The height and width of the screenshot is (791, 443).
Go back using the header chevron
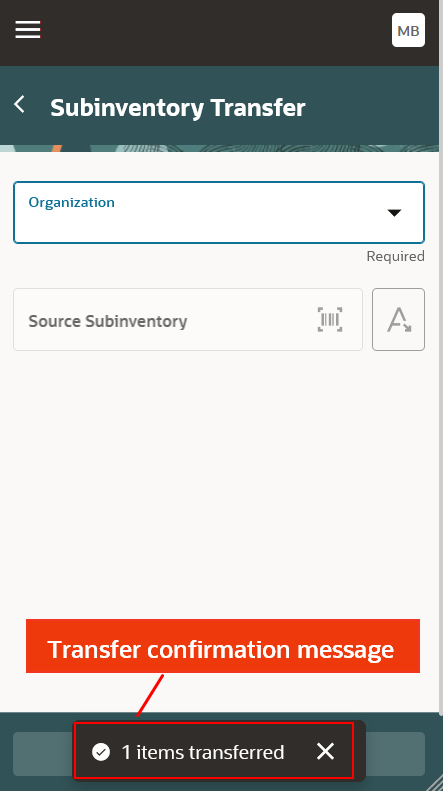[x=19, y=105]
